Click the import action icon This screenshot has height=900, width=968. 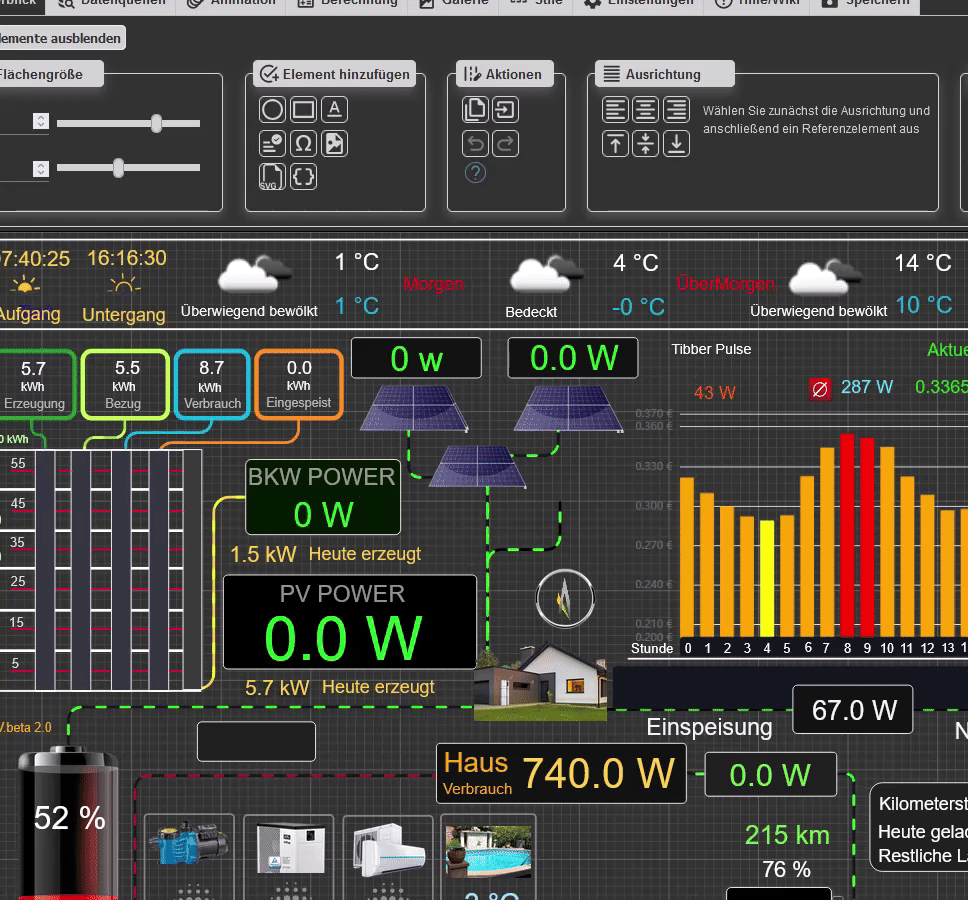506,110
